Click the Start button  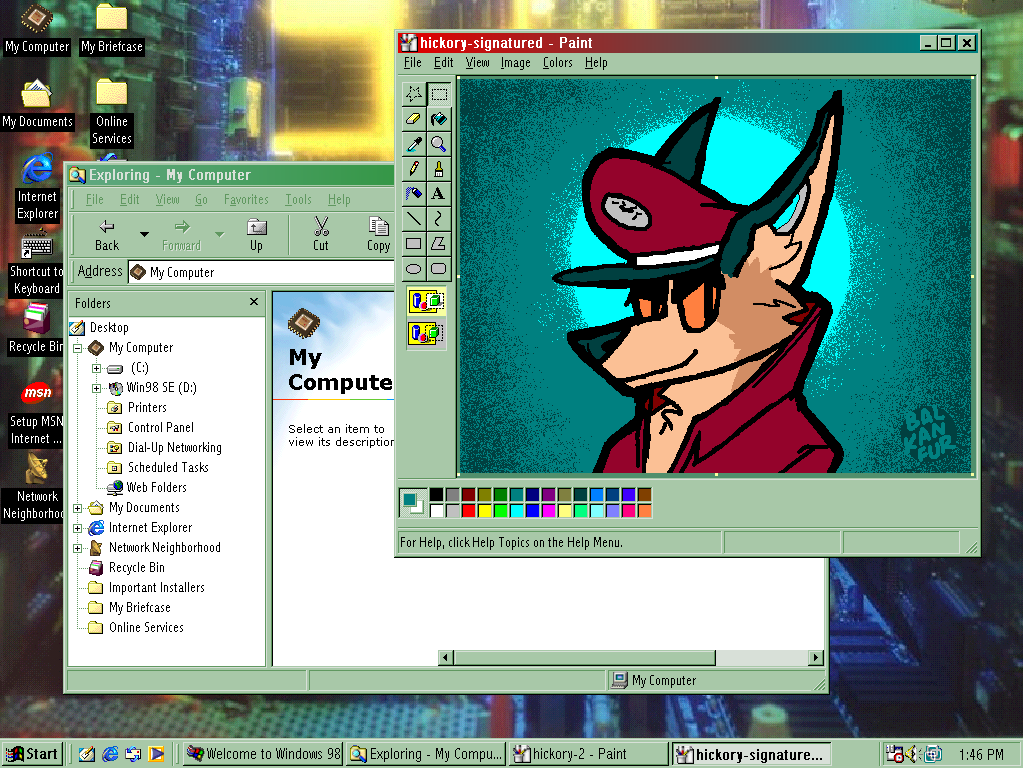[32, 754]
